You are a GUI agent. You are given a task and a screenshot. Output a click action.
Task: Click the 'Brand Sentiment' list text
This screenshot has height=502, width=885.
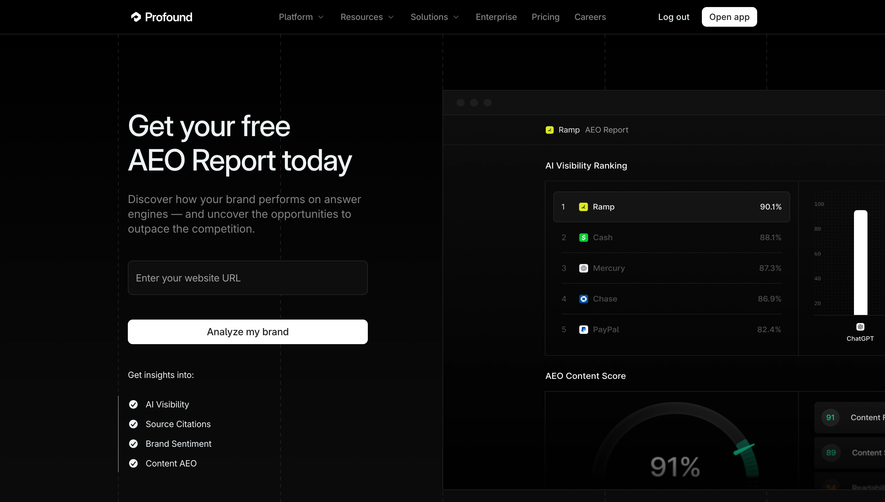(178, 444)
